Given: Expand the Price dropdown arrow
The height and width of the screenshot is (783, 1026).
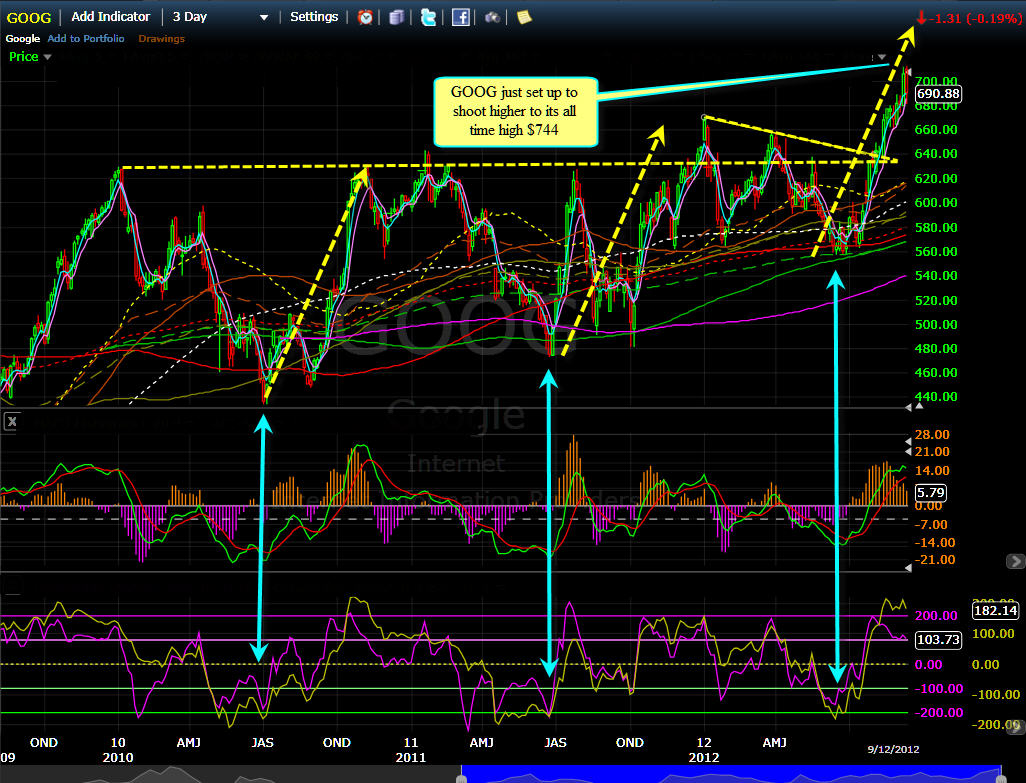Looking at the screenshot, I should (47, 58).
